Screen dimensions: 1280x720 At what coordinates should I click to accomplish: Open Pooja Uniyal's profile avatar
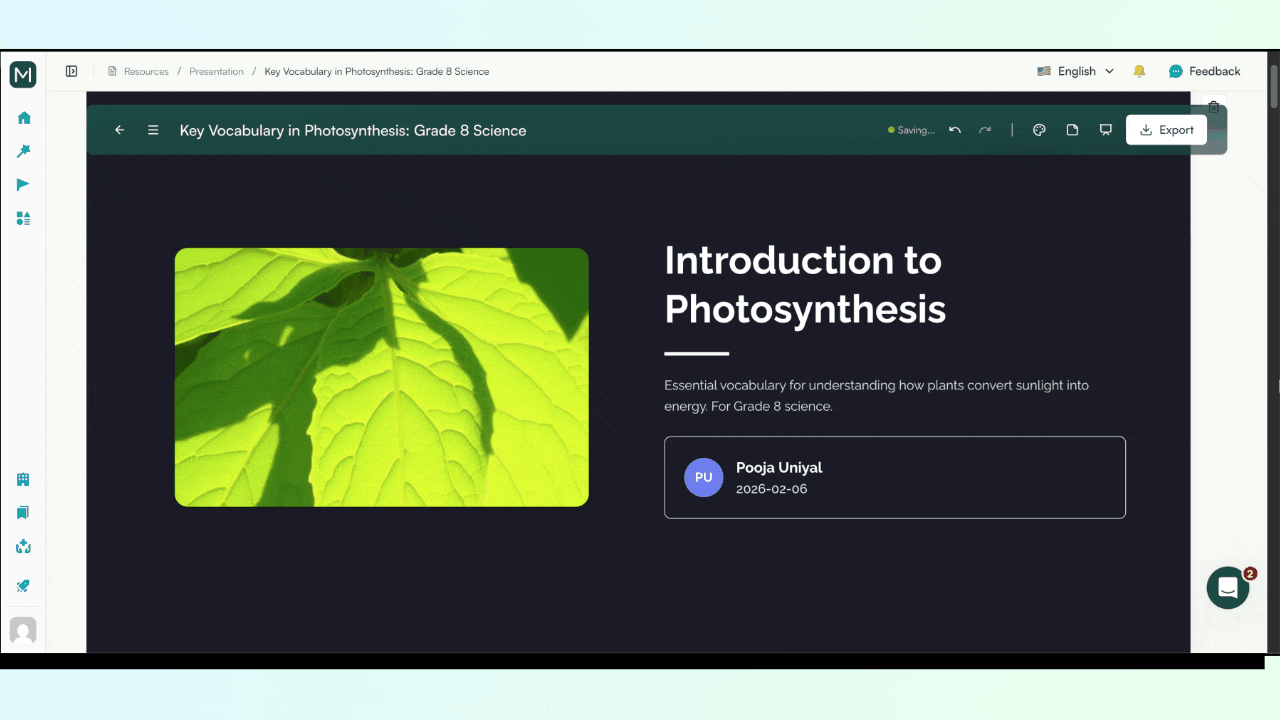[x=703, y=477]
